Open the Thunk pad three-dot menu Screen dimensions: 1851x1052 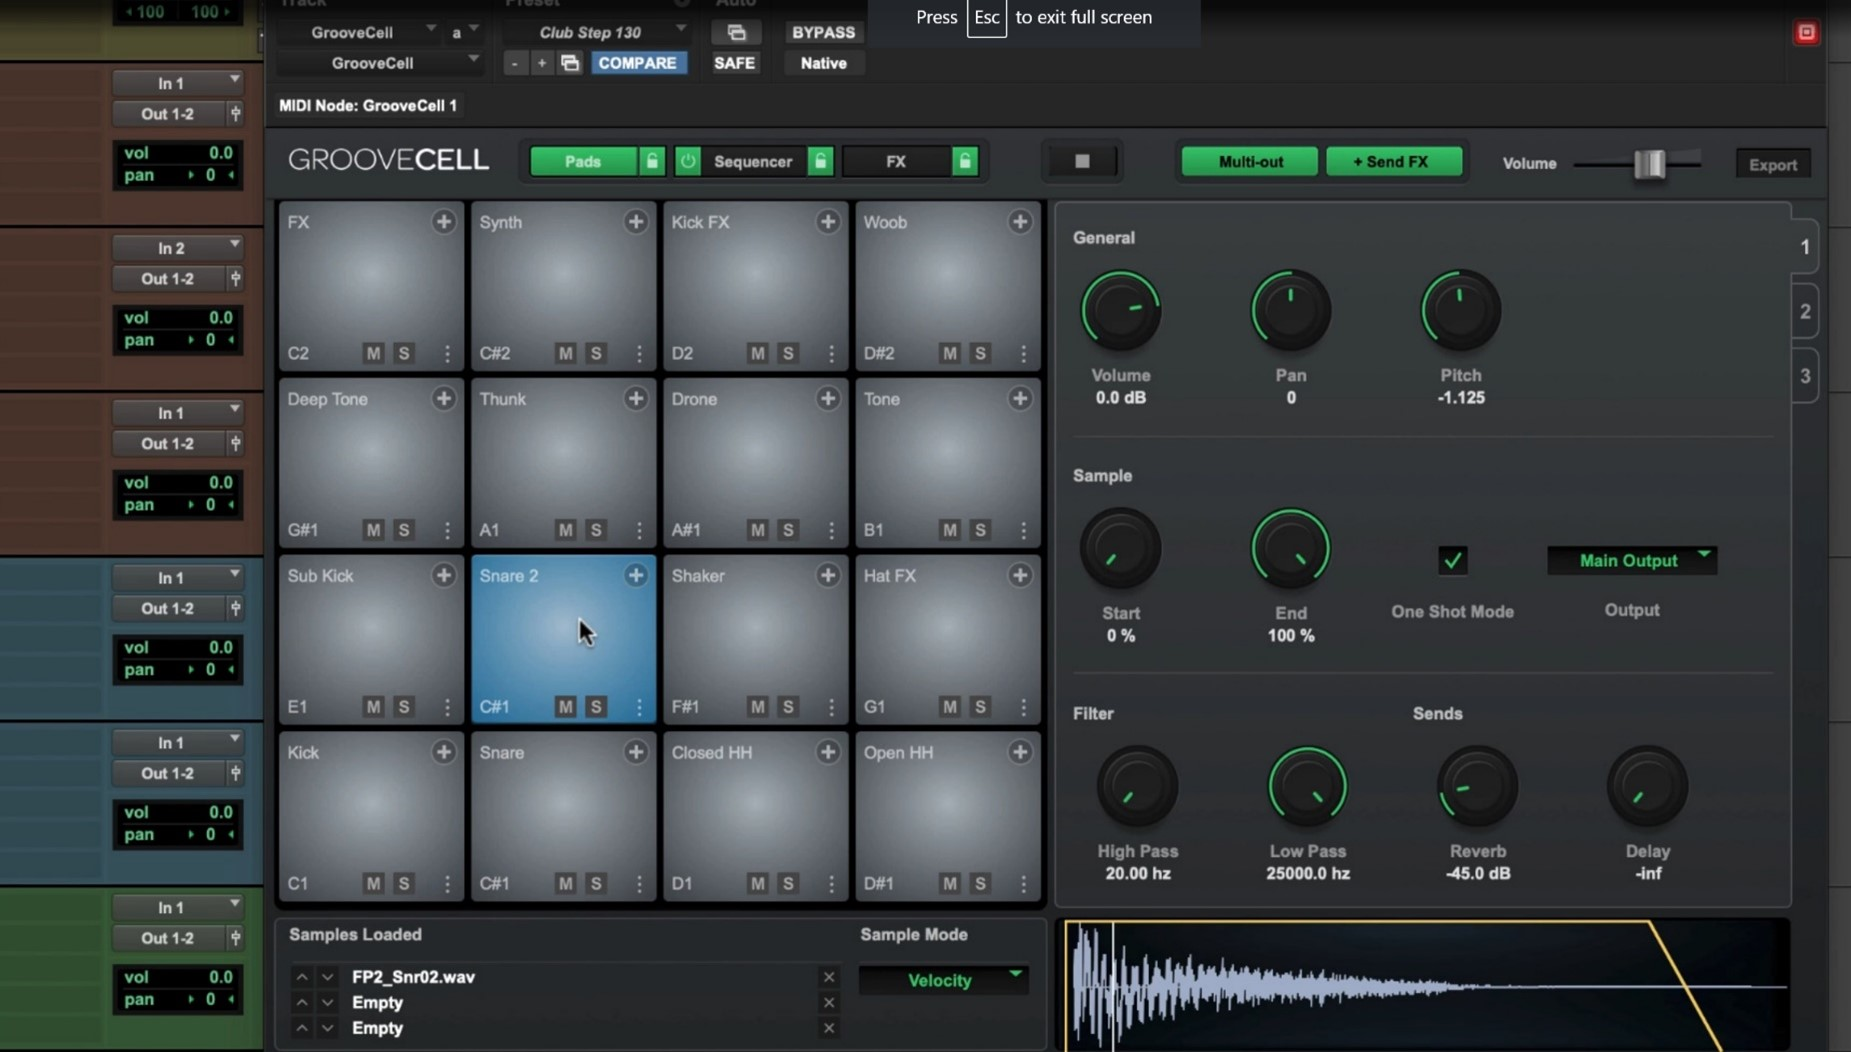[638, 530]
